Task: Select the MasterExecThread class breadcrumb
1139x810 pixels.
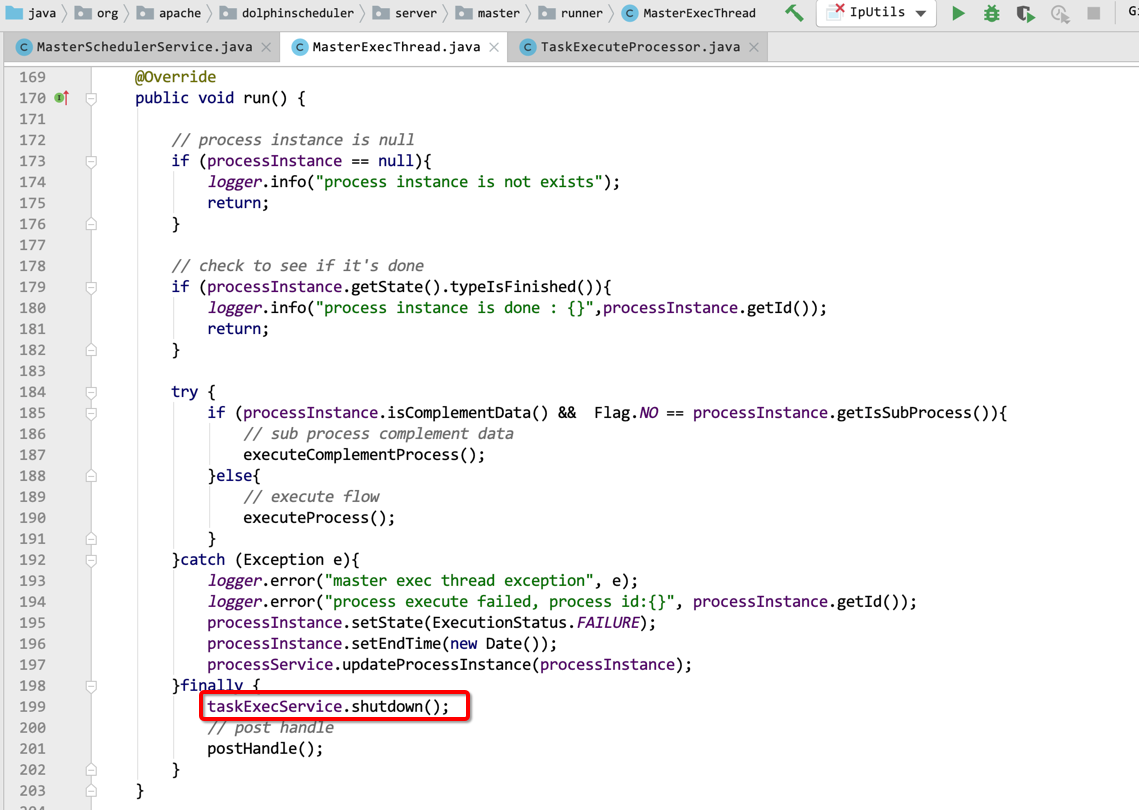Action: point(689,12)
